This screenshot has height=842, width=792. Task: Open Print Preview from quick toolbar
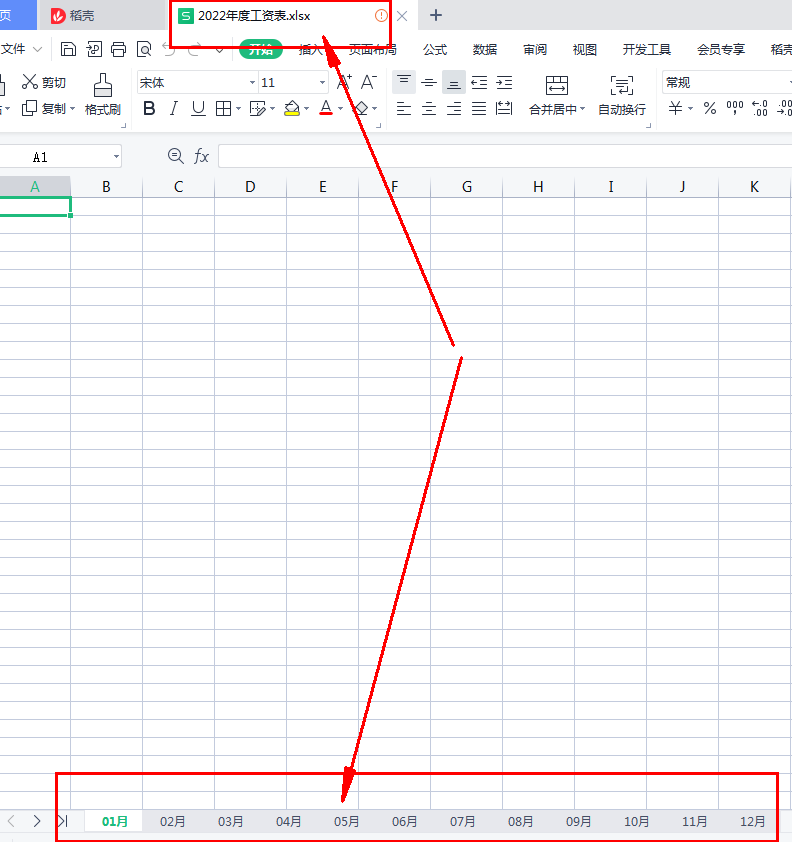144,49
